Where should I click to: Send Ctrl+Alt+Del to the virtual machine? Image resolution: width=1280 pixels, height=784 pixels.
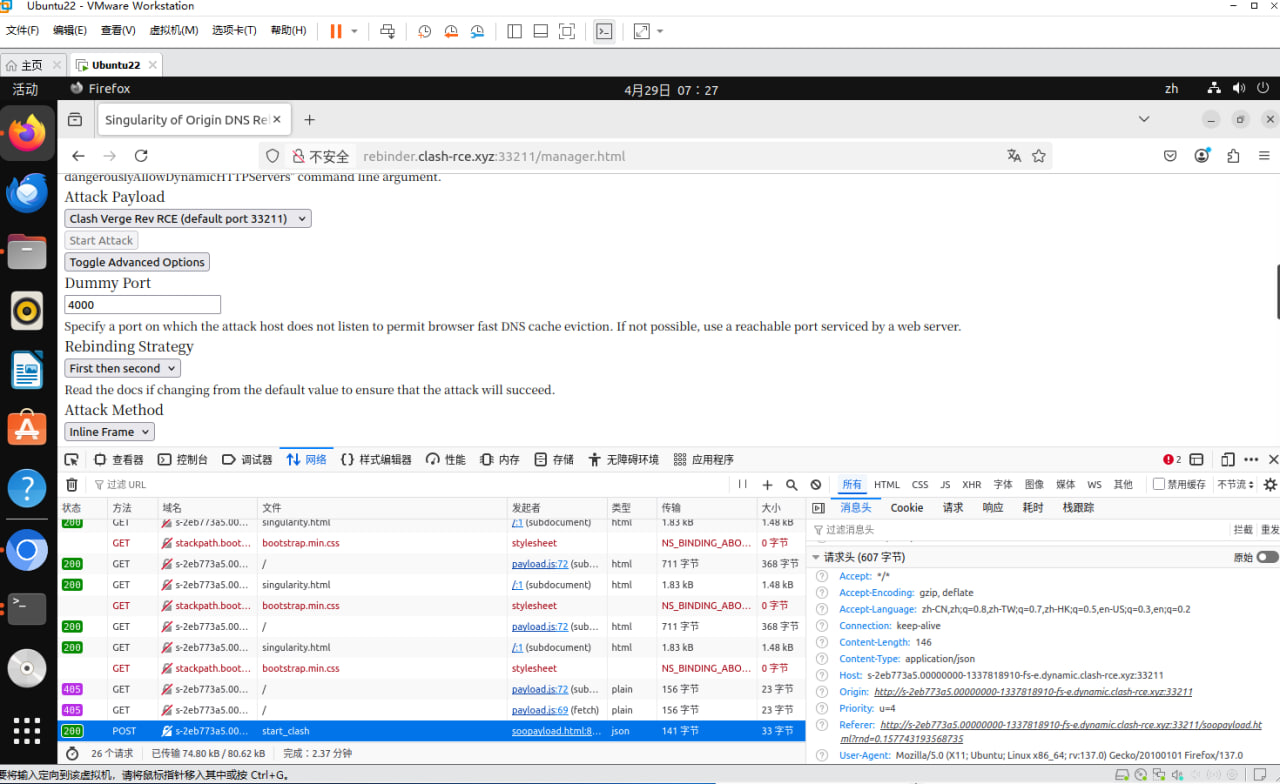388,31
